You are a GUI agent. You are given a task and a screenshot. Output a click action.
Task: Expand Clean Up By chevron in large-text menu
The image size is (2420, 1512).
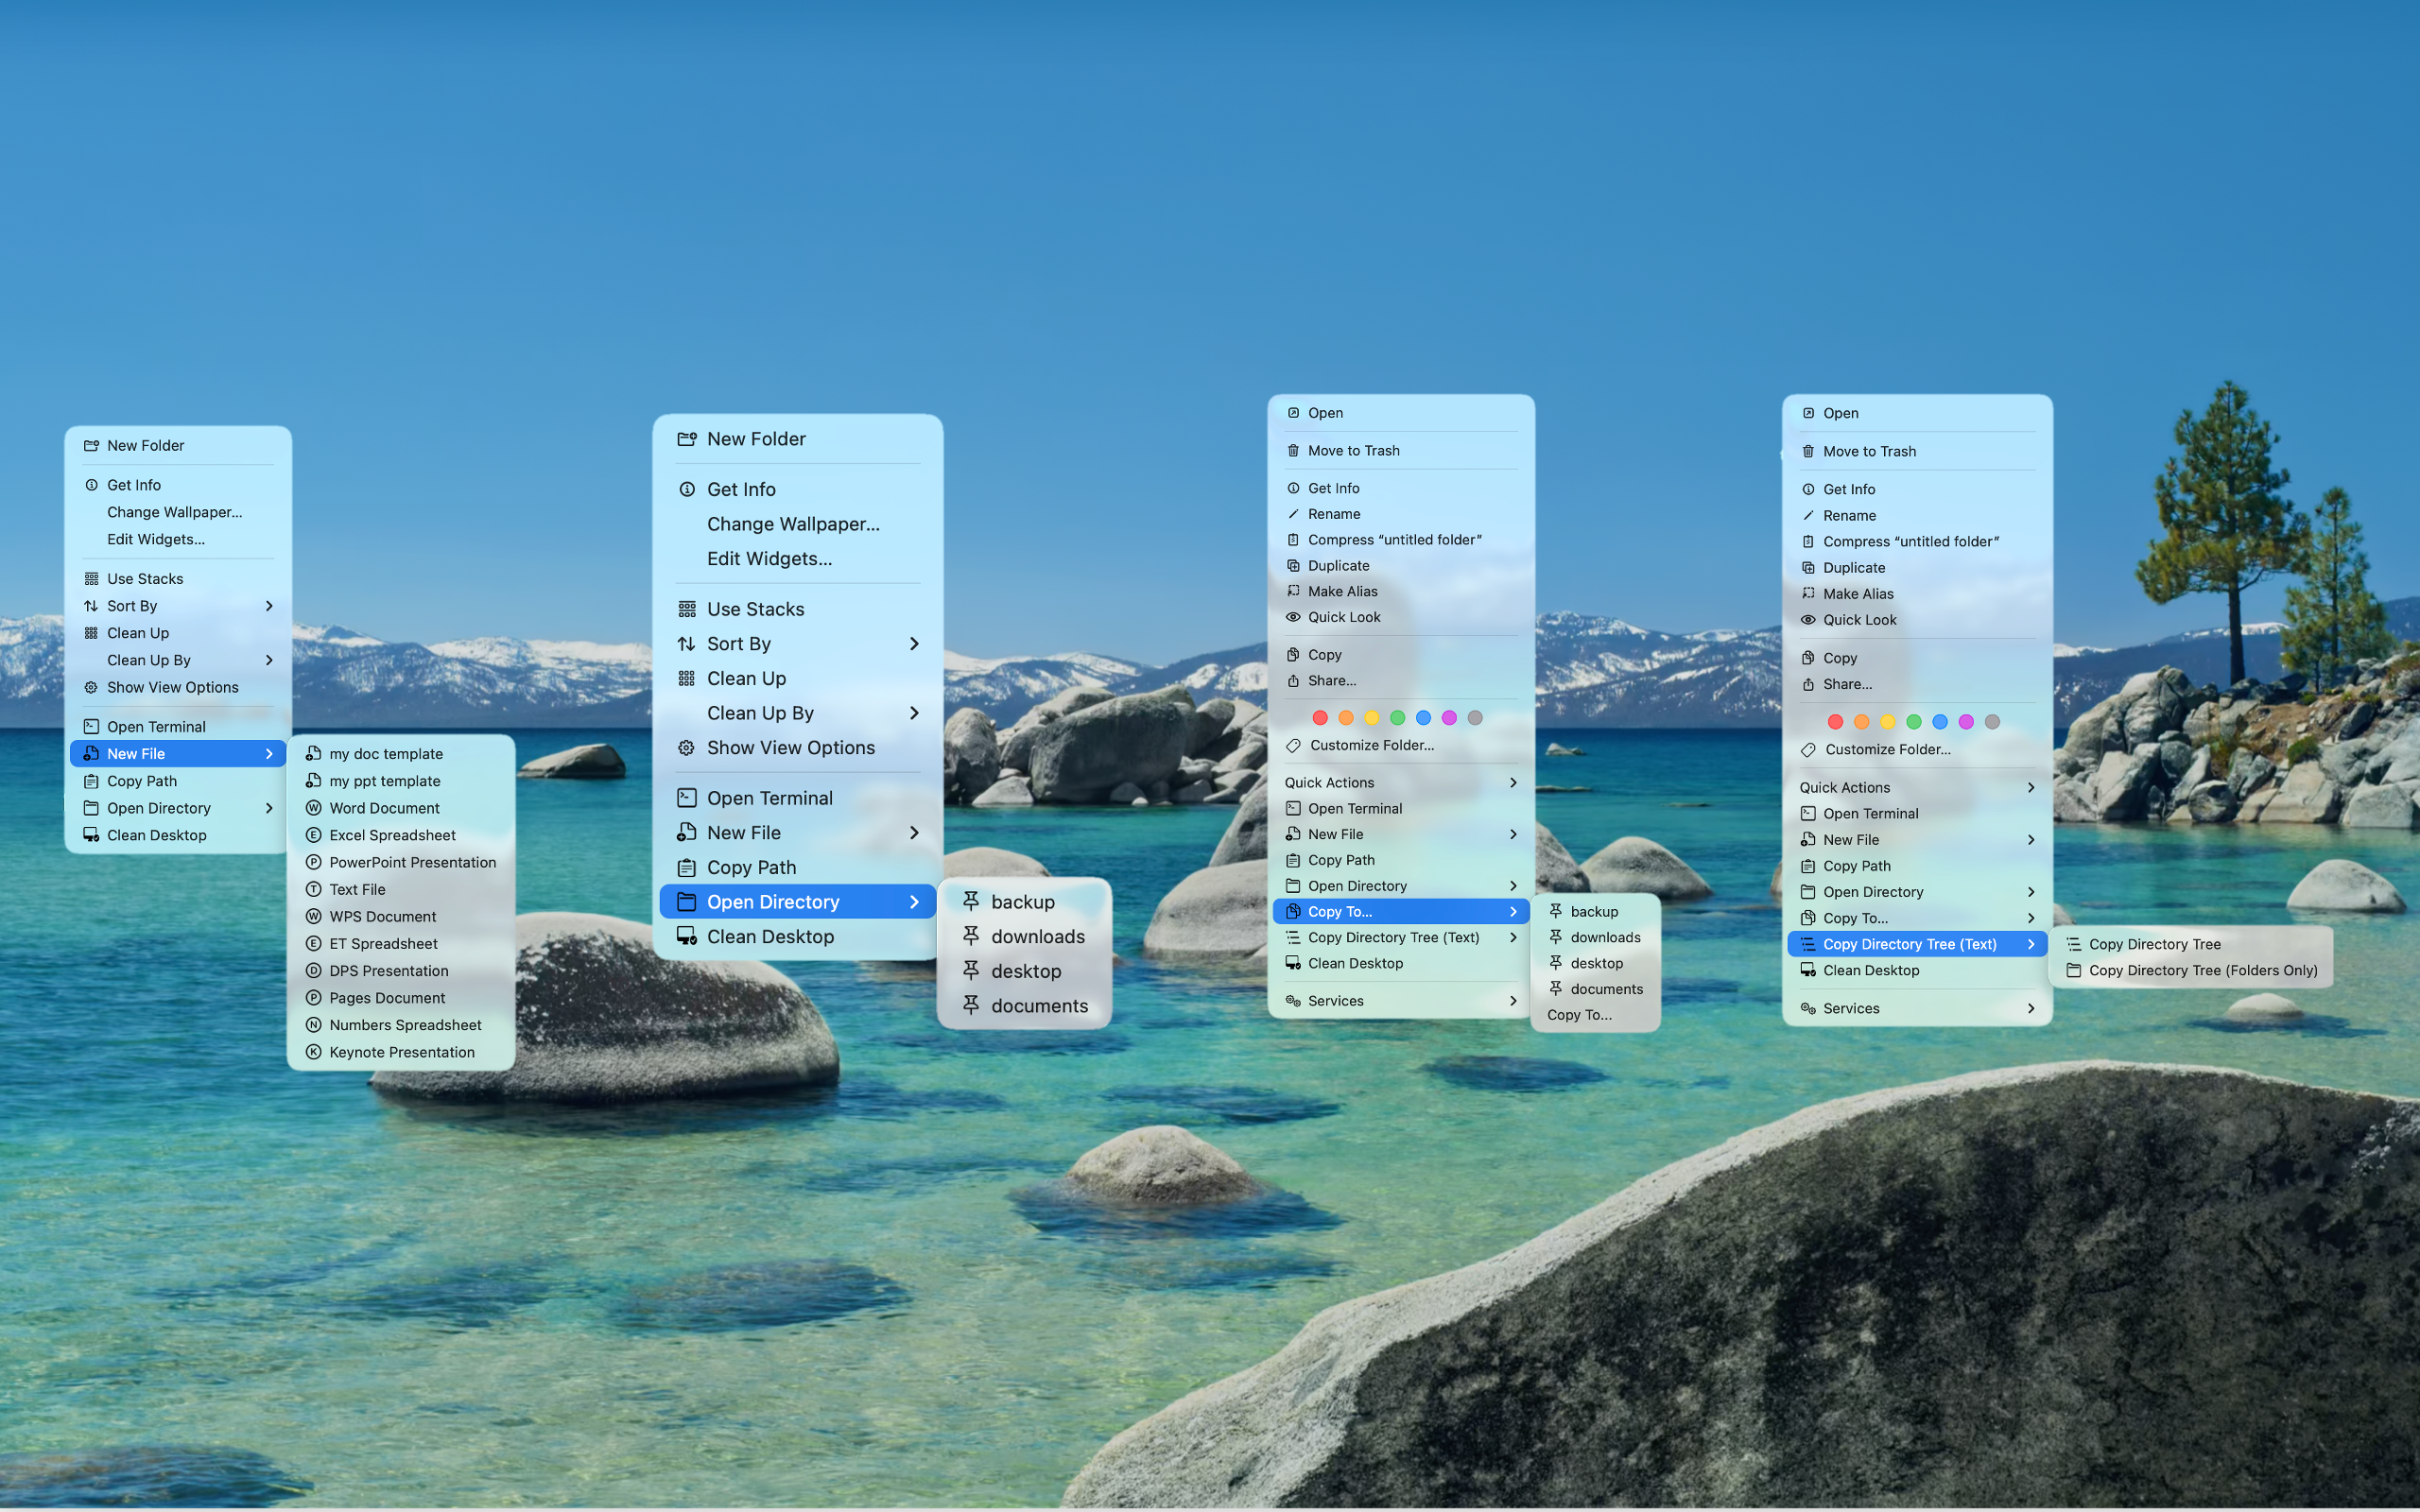tap(914, 713)
